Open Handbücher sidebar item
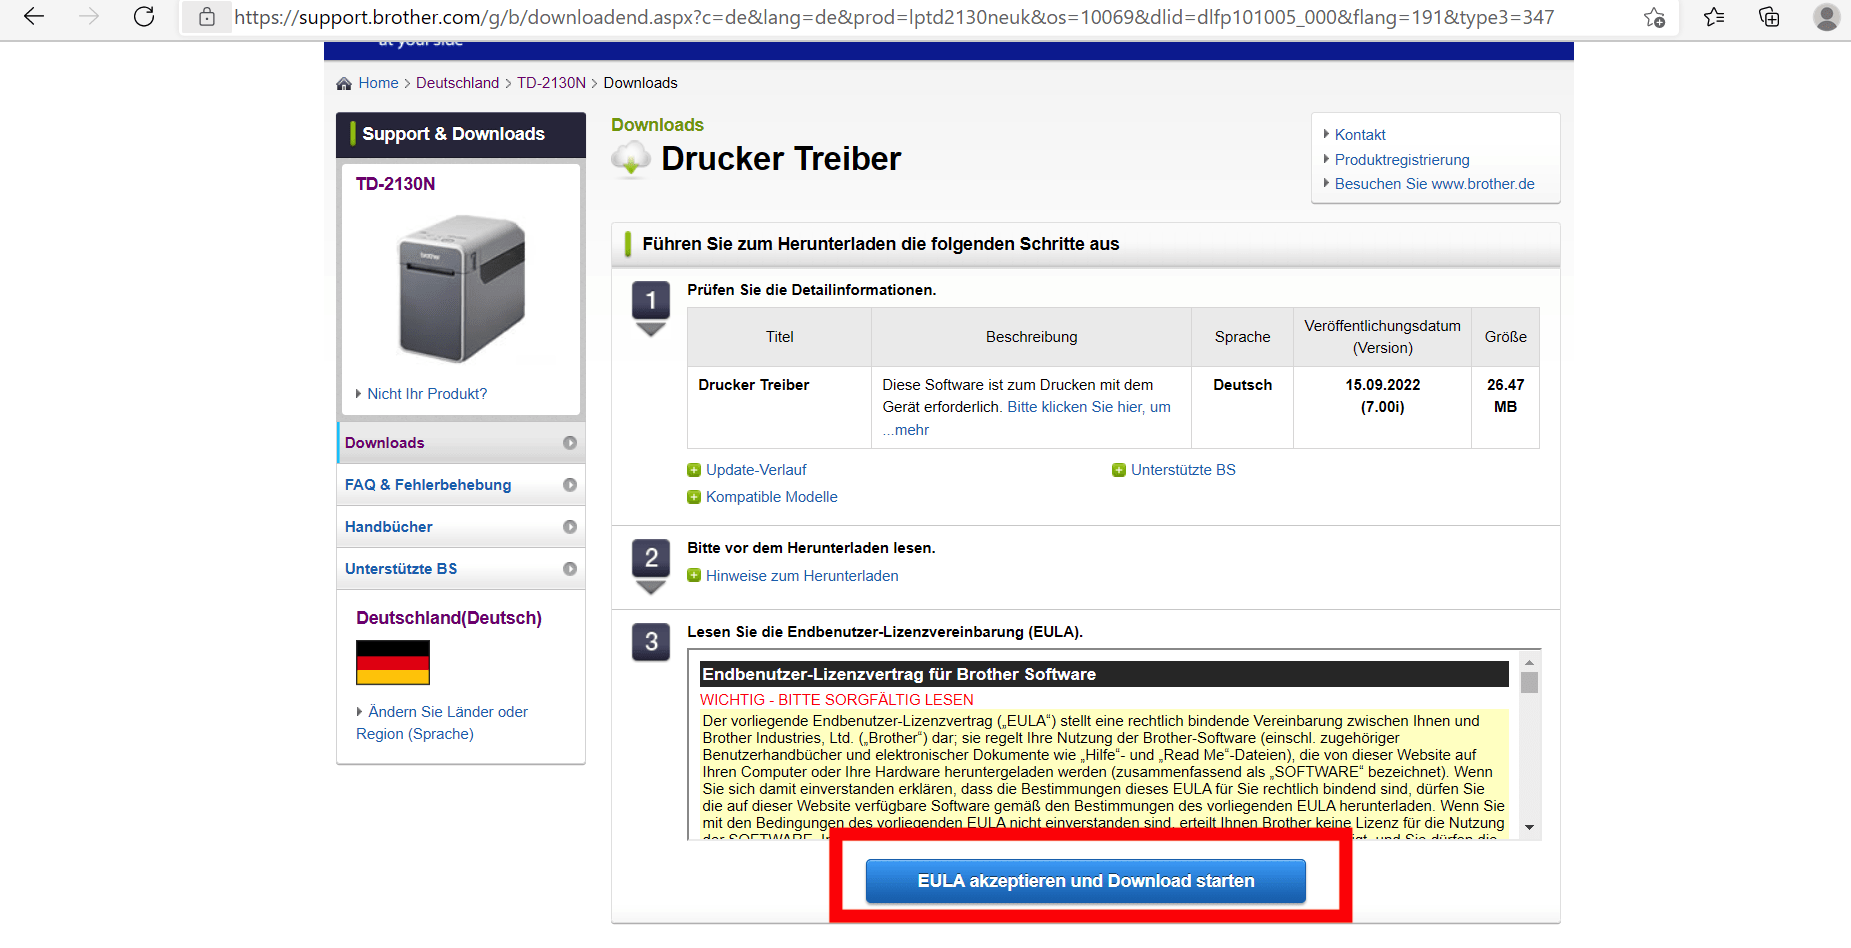This screenshot has height=948, width=1851. (461, 527)
